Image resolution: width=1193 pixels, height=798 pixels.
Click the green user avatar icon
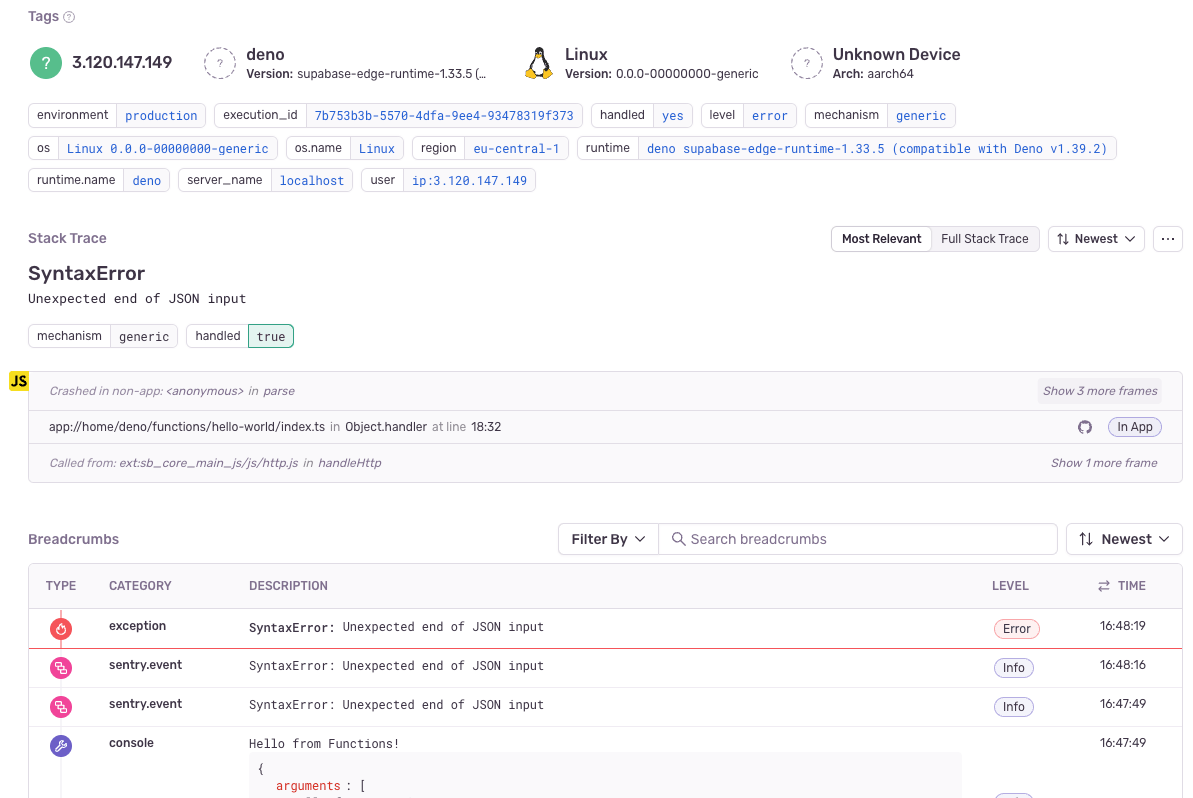click(46, 63)
